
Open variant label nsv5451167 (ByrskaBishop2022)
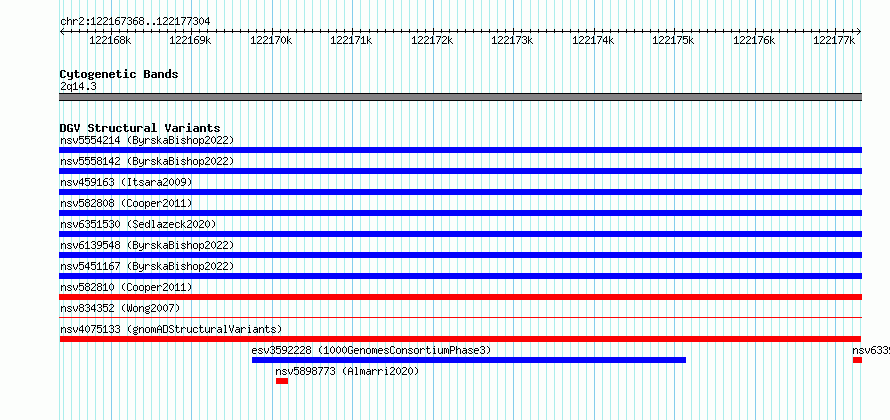(147, 266)
